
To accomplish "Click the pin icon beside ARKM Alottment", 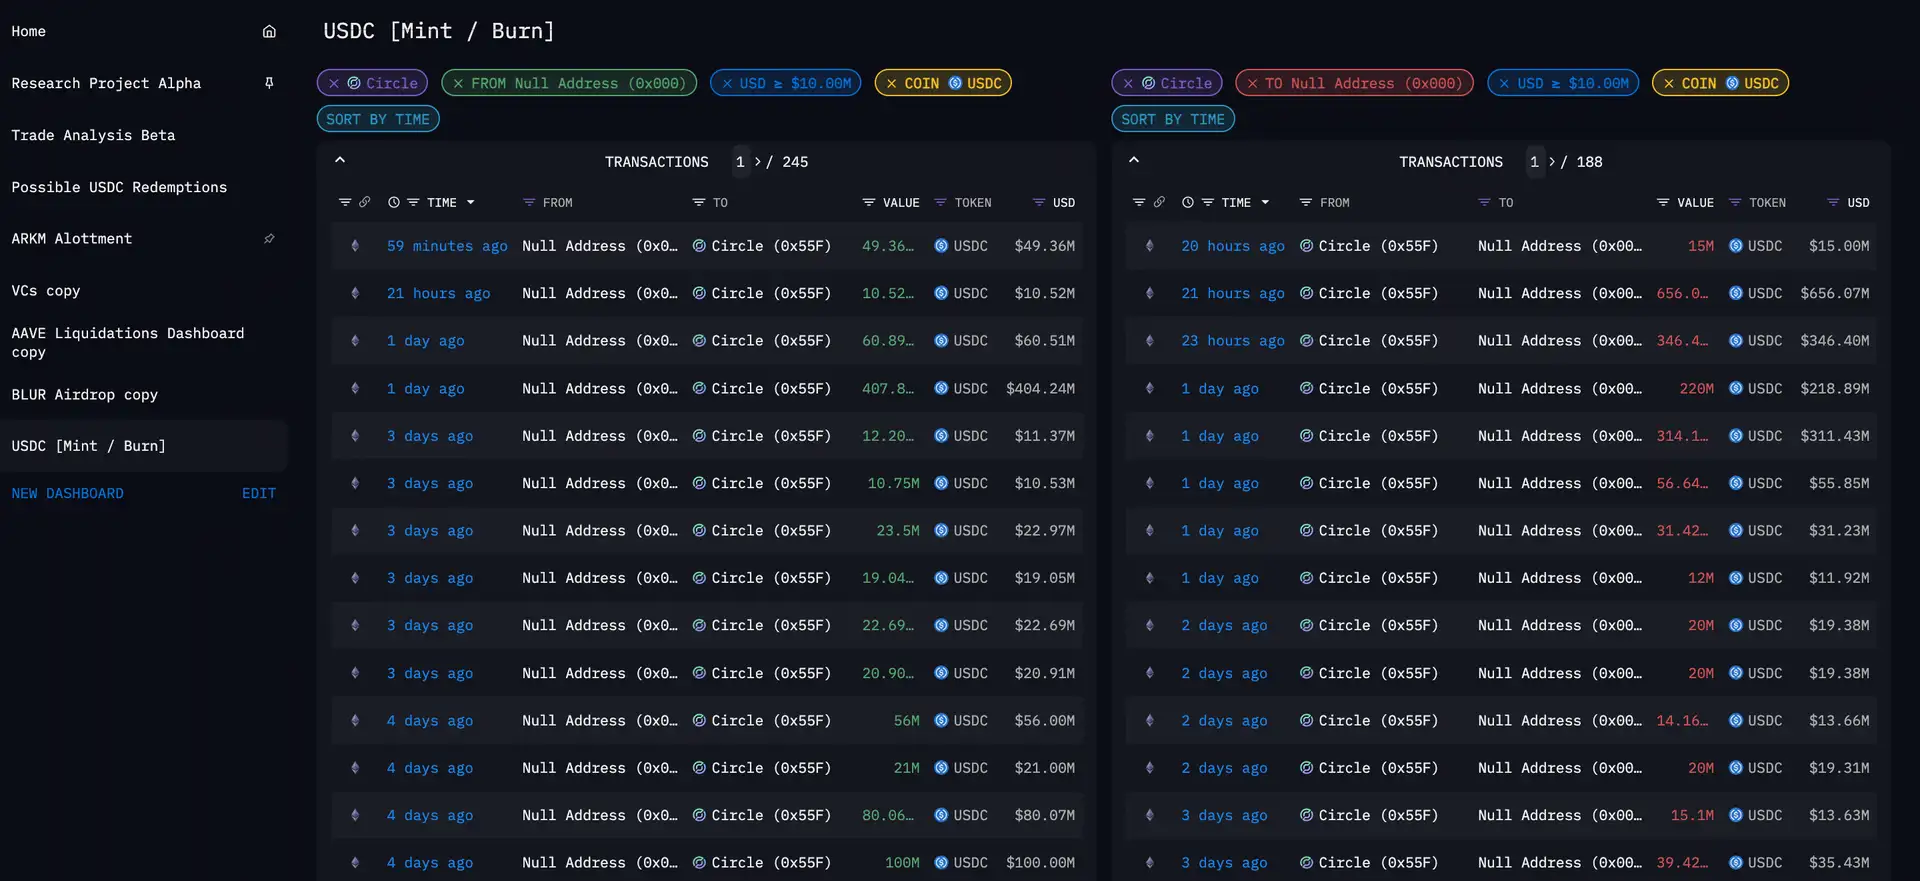I will pyautogui.click(x=269, y=239).
